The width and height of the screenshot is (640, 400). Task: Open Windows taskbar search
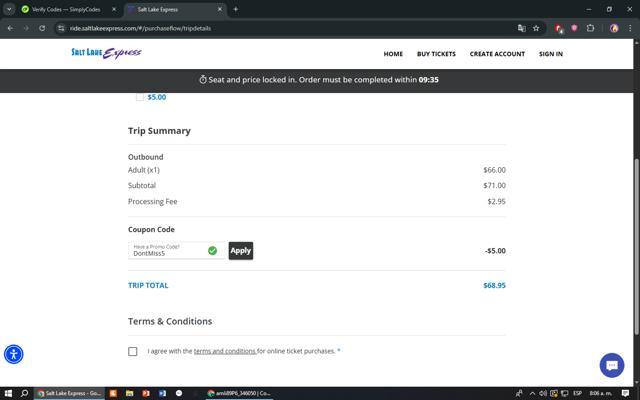pos(24,393)
